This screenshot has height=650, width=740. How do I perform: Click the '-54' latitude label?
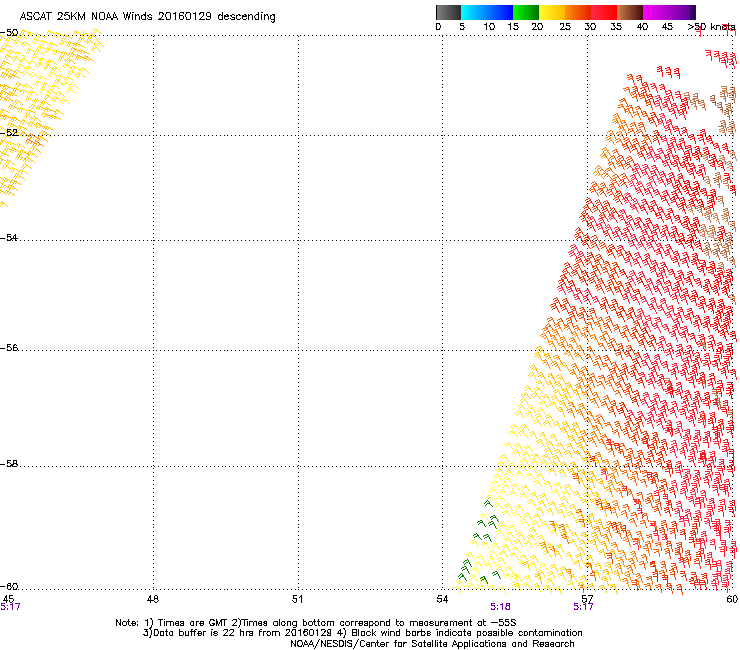pyautogui.click(x=9, y=237)
